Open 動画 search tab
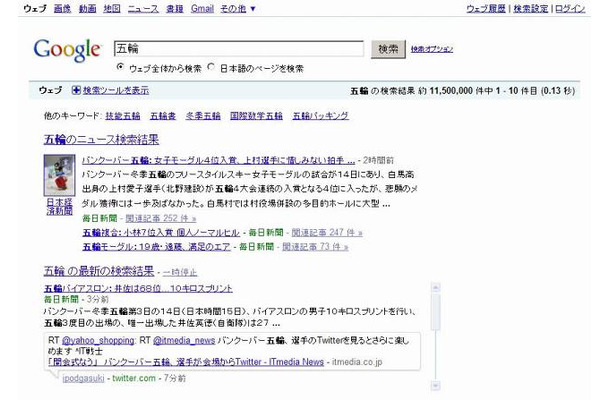 pos(88,9)
